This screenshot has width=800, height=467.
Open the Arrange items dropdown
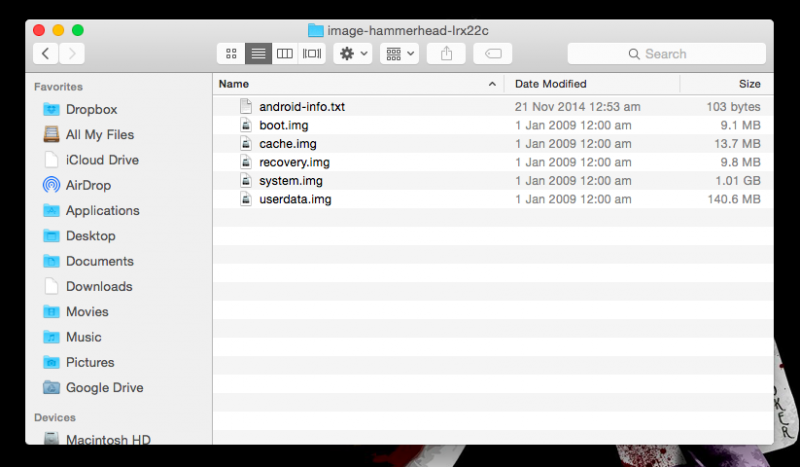coord(399,53)
